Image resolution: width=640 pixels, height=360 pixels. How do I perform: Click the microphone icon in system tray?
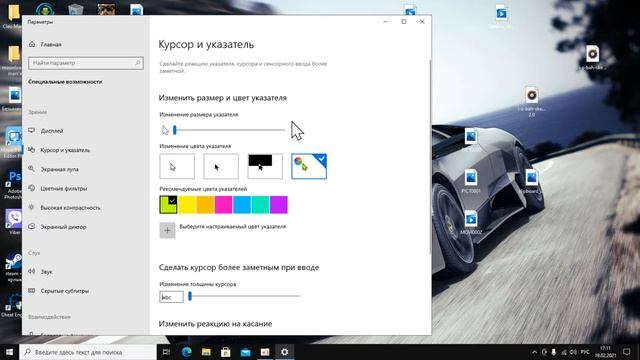[554, 352]
